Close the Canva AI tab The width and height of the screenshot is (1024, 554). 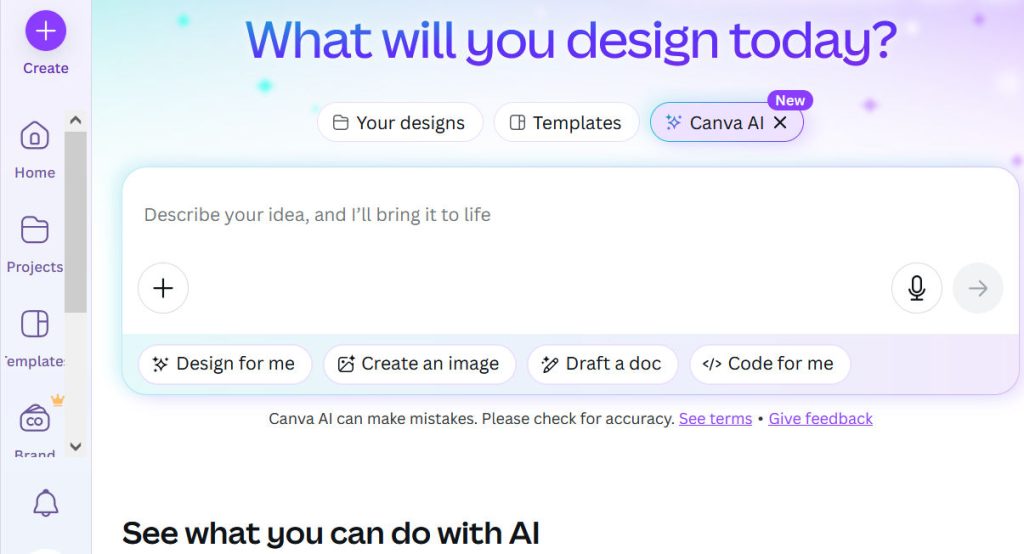coord(781,122)
